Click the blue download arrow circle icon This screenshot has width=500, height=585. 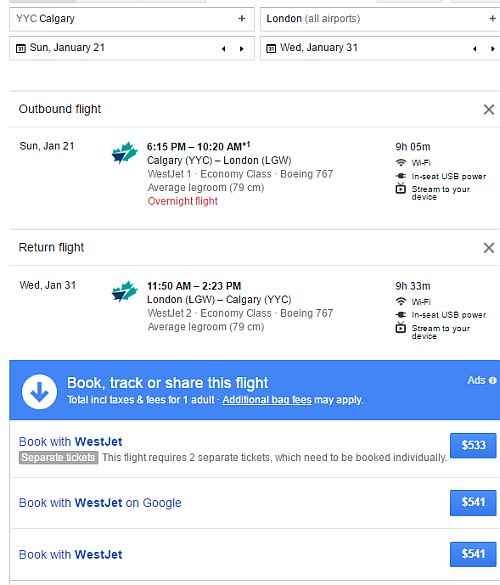pos(39,392)
